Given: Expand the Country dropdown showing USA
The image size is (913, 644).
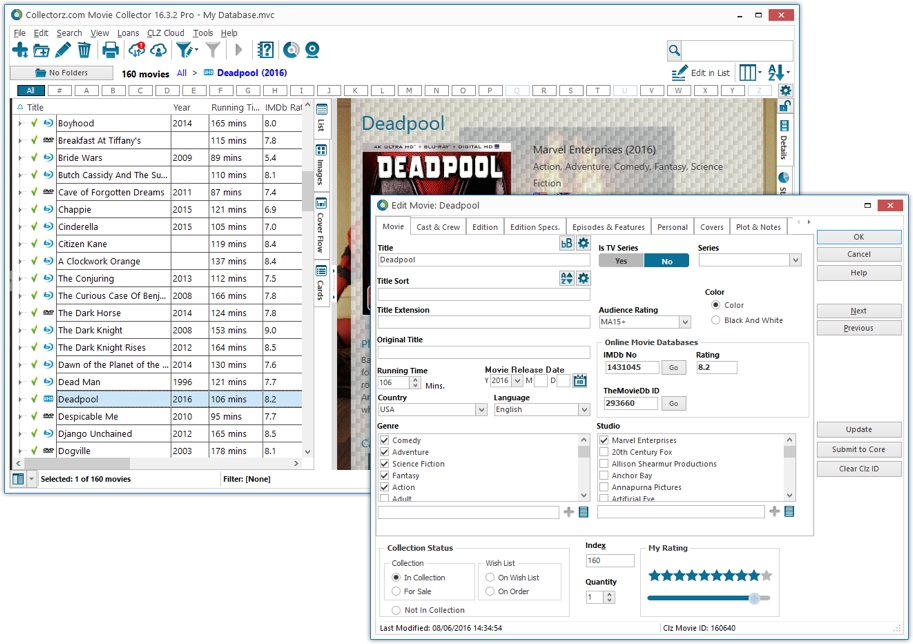Looking at the screenshot, I should pyautogui.click(x=481, y=410).
